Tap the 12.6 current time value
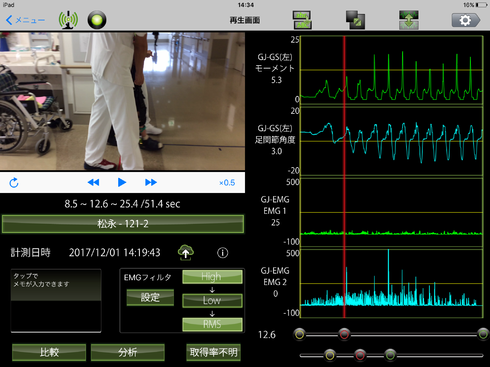Viewport: 490px width, 367px height. pyautogui.click(x=267, y=334)
